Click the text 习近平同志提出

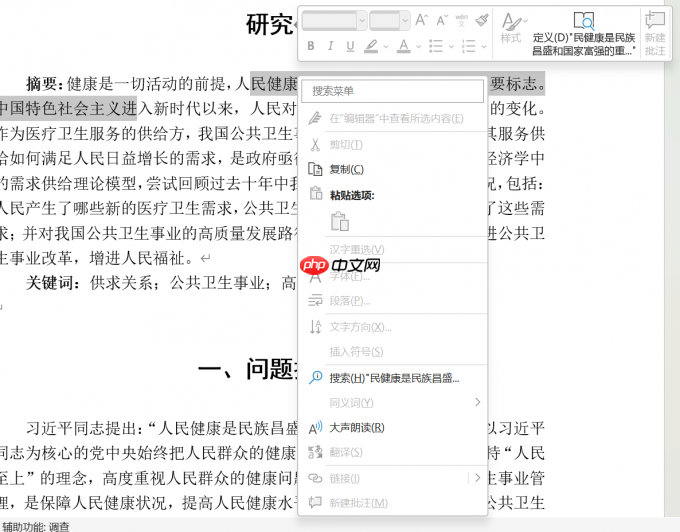click(x=82, y=428)
